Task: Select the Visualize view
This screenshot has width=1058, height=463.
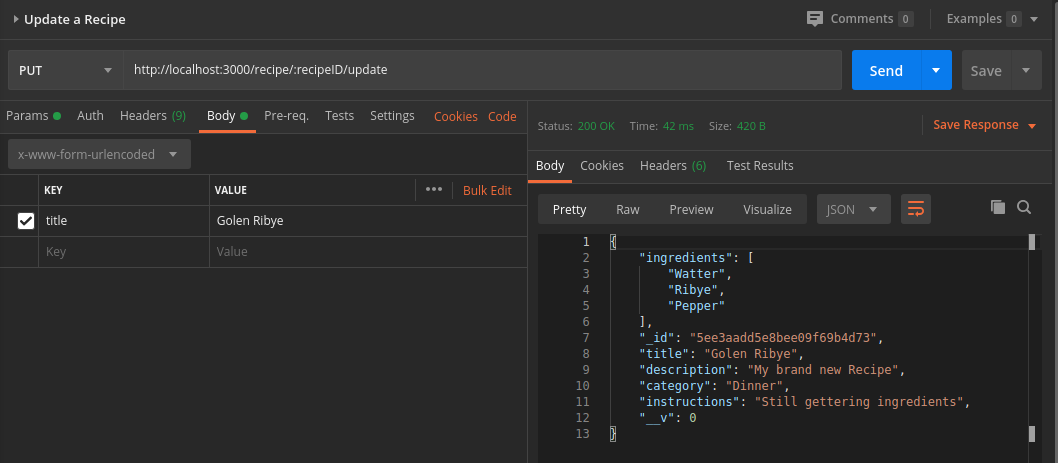Action: pyautogui.click(x=767, y=209)
